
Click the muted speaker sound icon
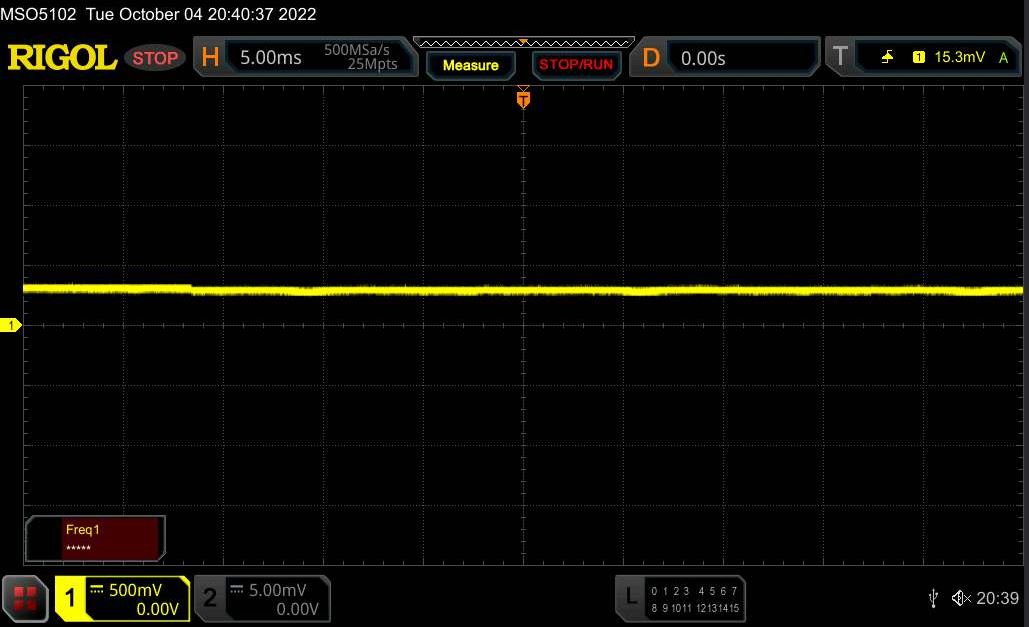tap(961, 598)
